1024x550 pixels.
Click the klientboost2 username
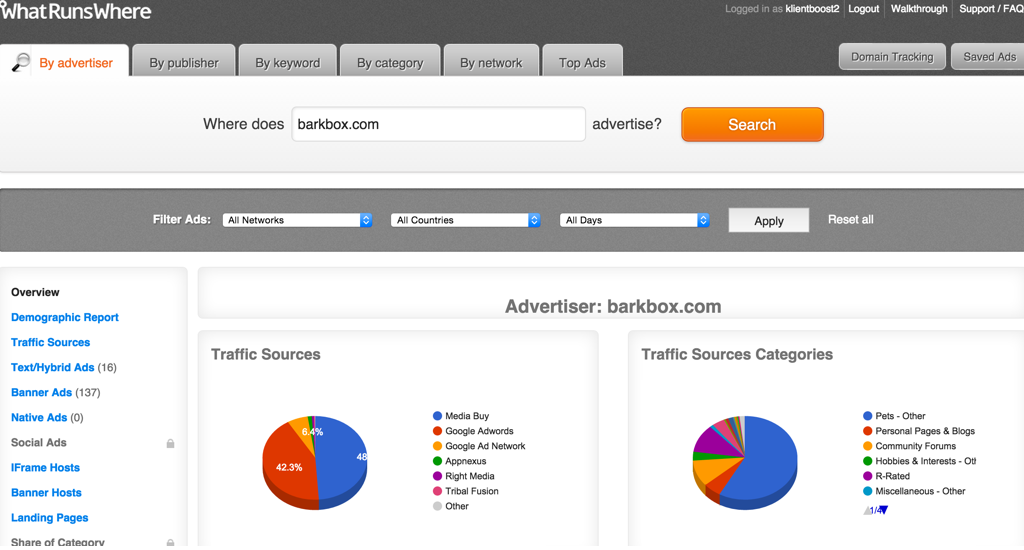812,8
